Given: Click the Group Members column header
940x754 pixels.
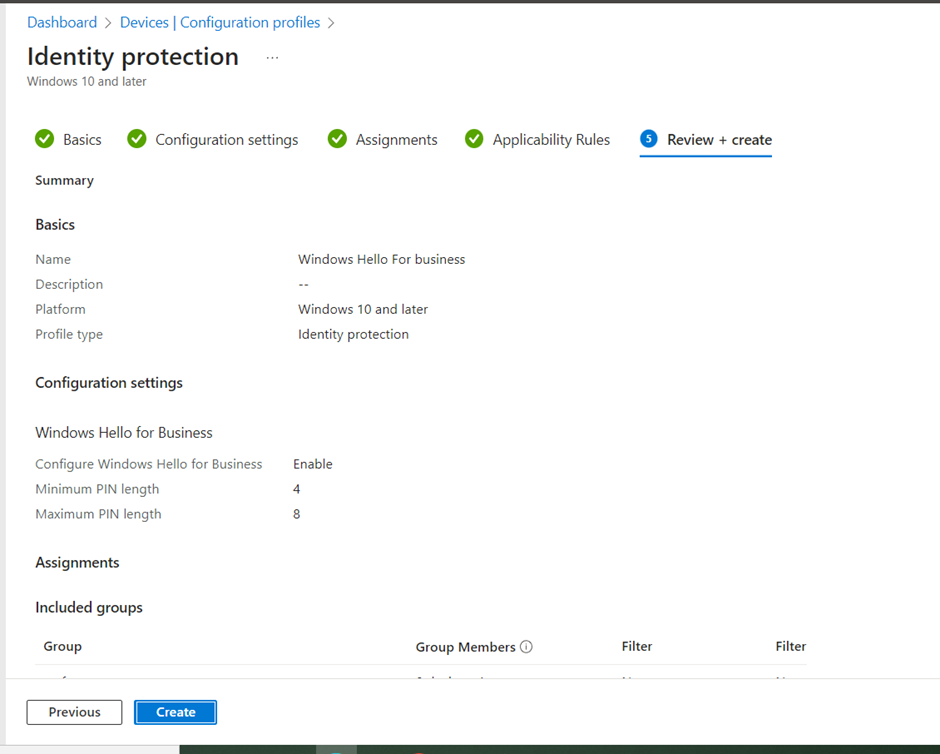Looking at the screenshot, I should [465, 647].
